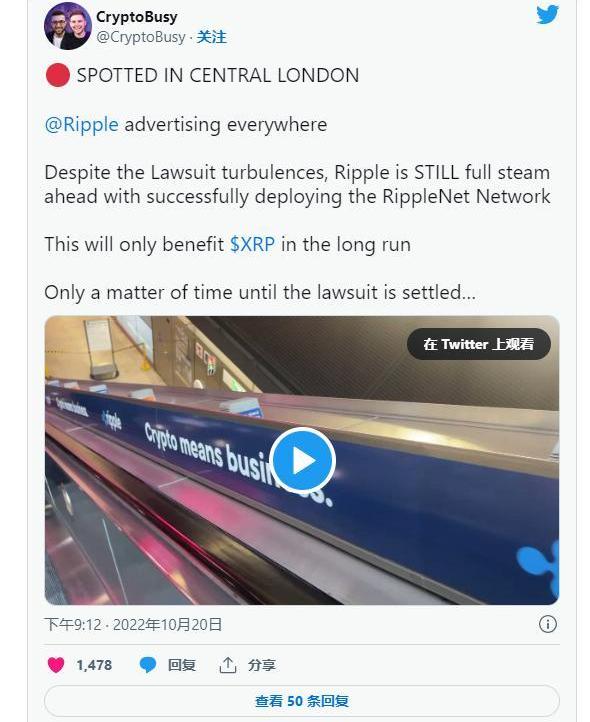This screenshot has width=590, height=722.
Task: Click the 分享 share label
Action: pos(262,665)
